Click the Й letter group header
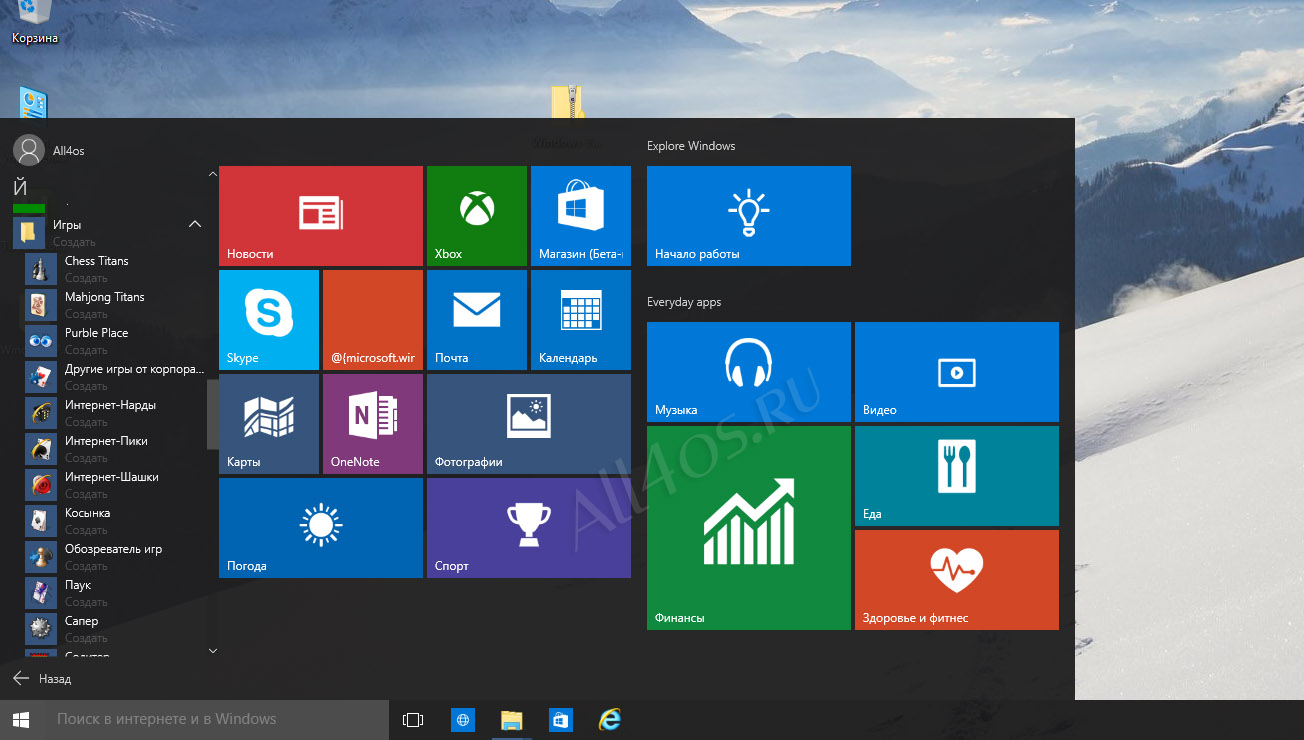1304x740 pixels. 20,186
